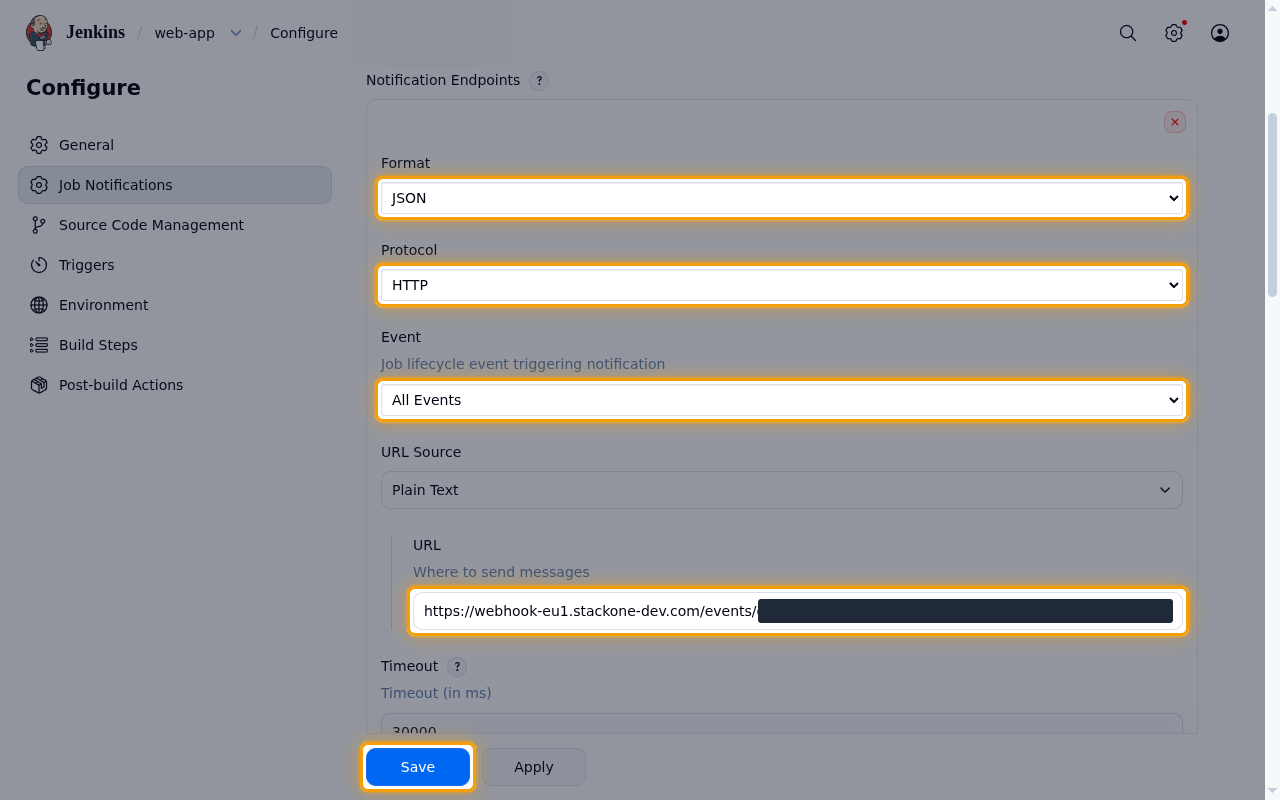Go to General section
The height and width of the screenshot is (800, 1280).
pos(175,145)
